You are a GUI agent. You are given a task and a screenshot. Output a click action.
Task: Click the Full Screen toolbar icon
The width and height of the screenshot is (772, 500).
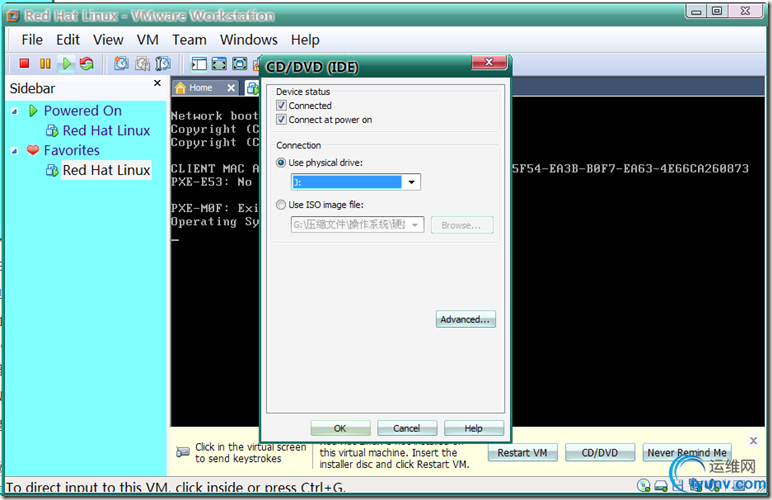pyautogui.click(x=240, y=63)
